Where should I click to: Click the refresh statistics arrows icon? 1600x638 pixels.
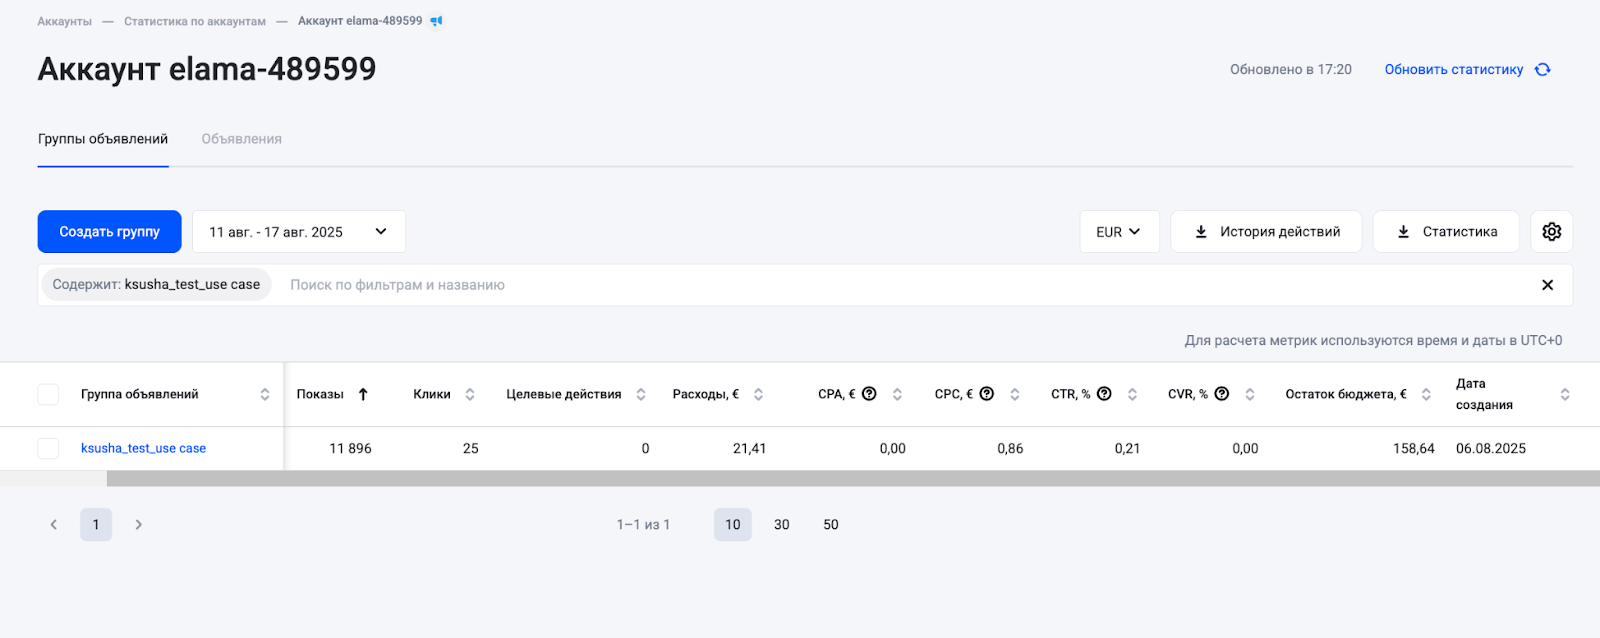point(1543,70)
